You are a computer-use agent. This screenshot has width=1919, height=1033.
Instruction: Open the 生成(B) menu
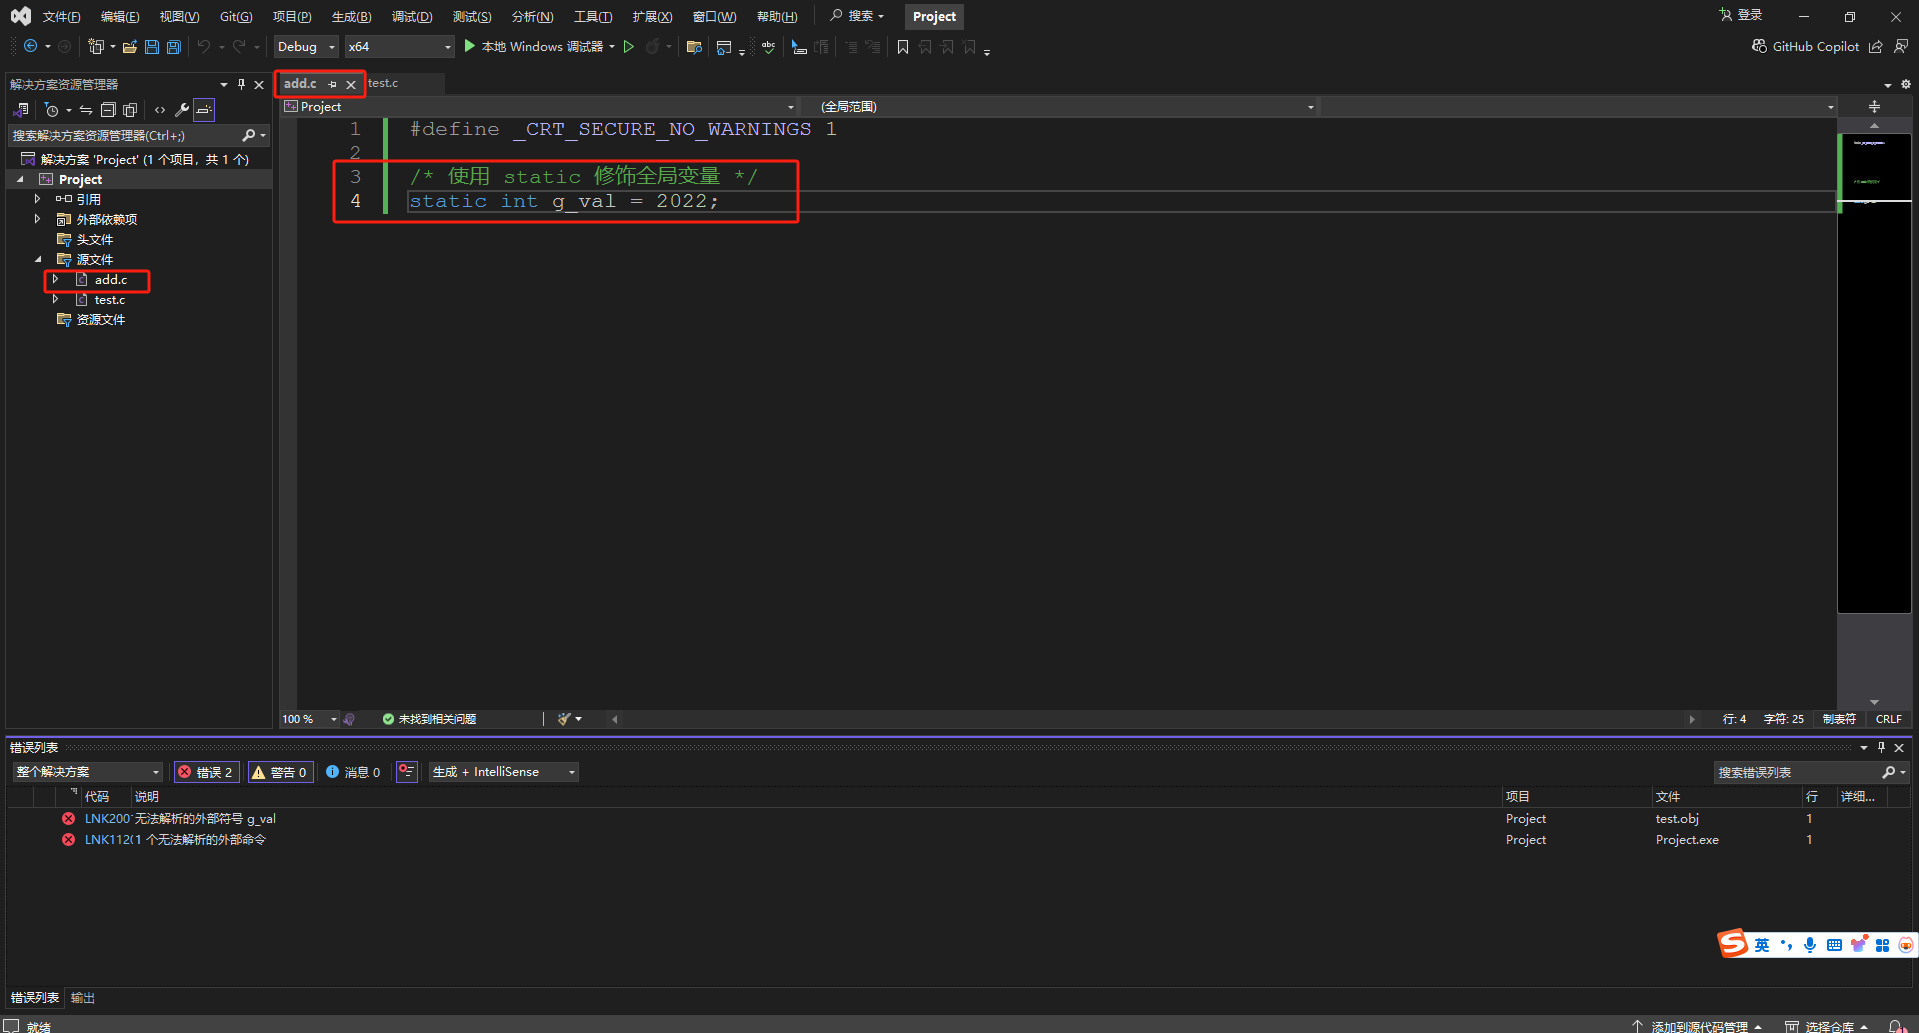point(352,17)
